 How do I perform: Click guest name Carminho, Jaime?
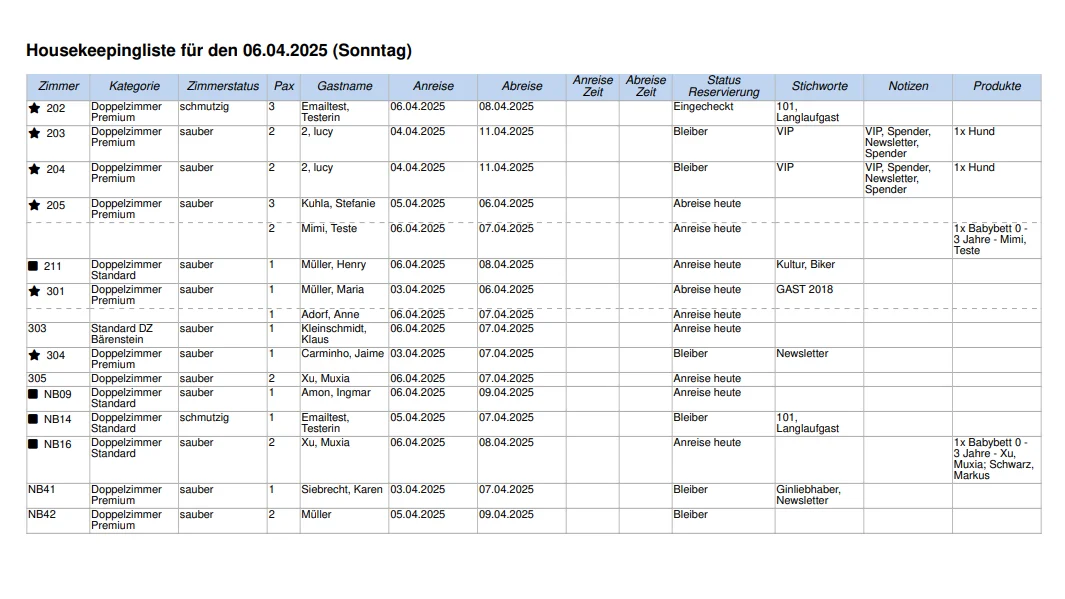pos(342,354)
